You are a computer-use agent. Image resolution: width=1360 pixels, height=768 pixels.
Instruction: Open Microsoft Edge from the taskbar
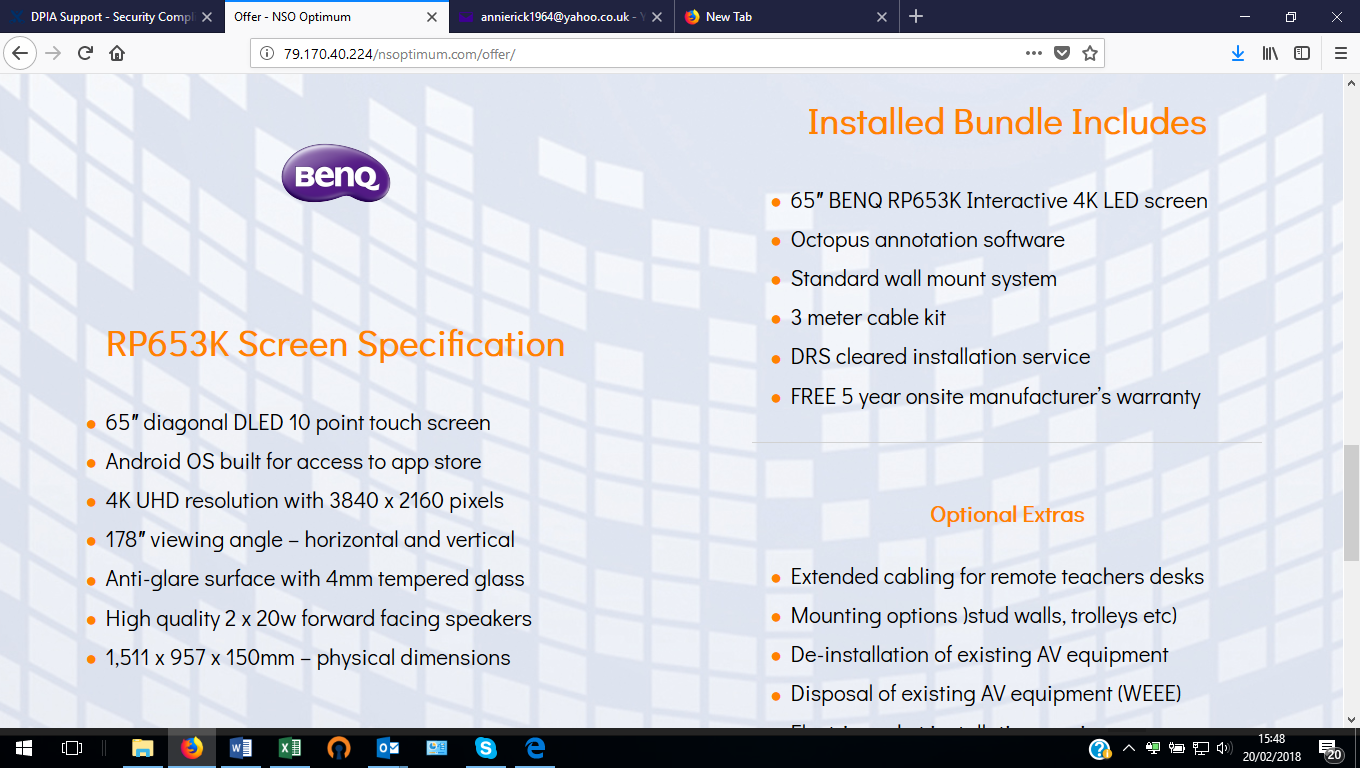pyautogui.click(x=535, y=748)
